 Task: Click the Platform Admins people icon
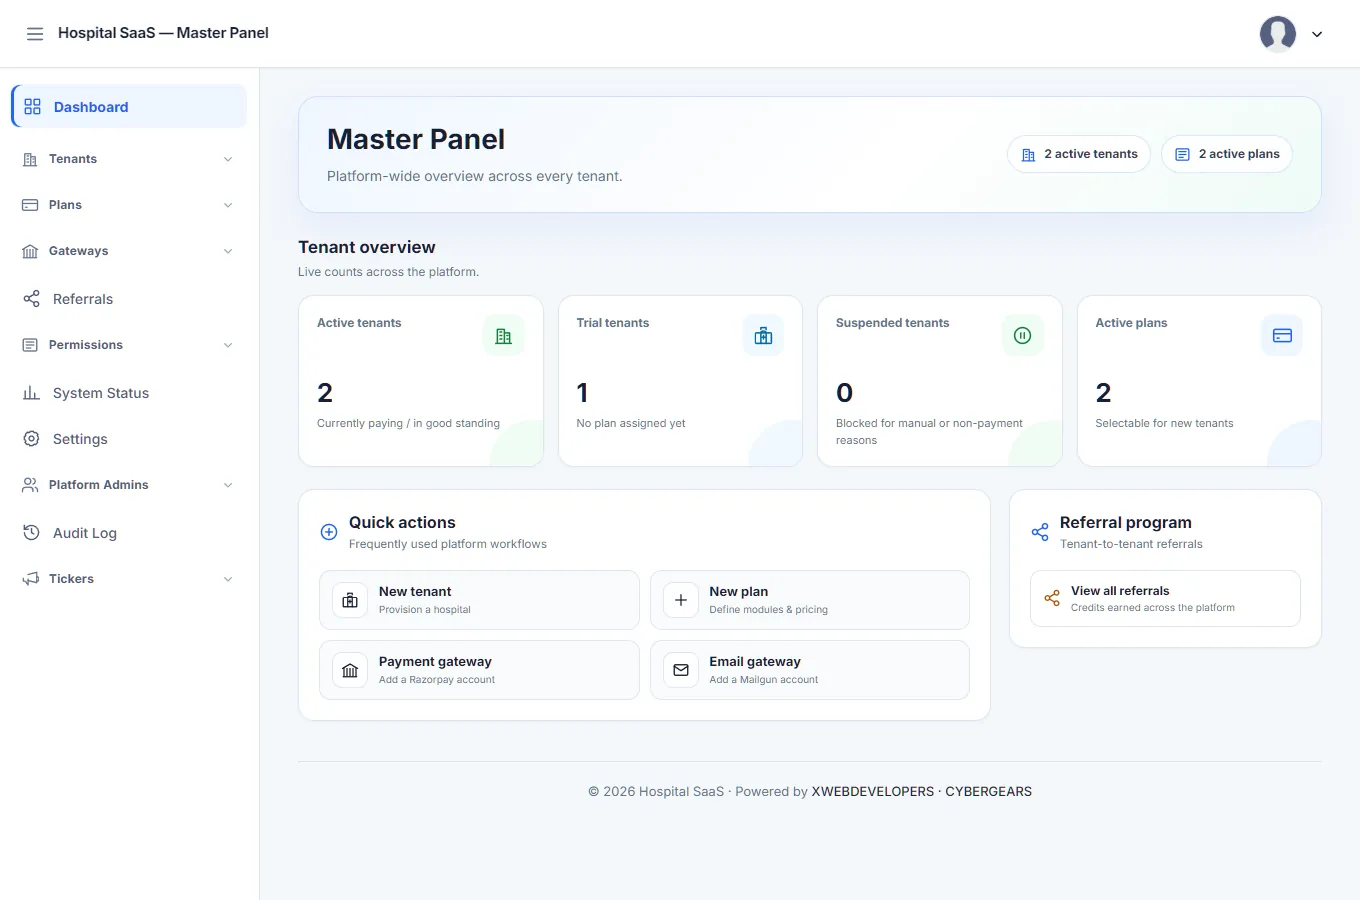point(30,485)
